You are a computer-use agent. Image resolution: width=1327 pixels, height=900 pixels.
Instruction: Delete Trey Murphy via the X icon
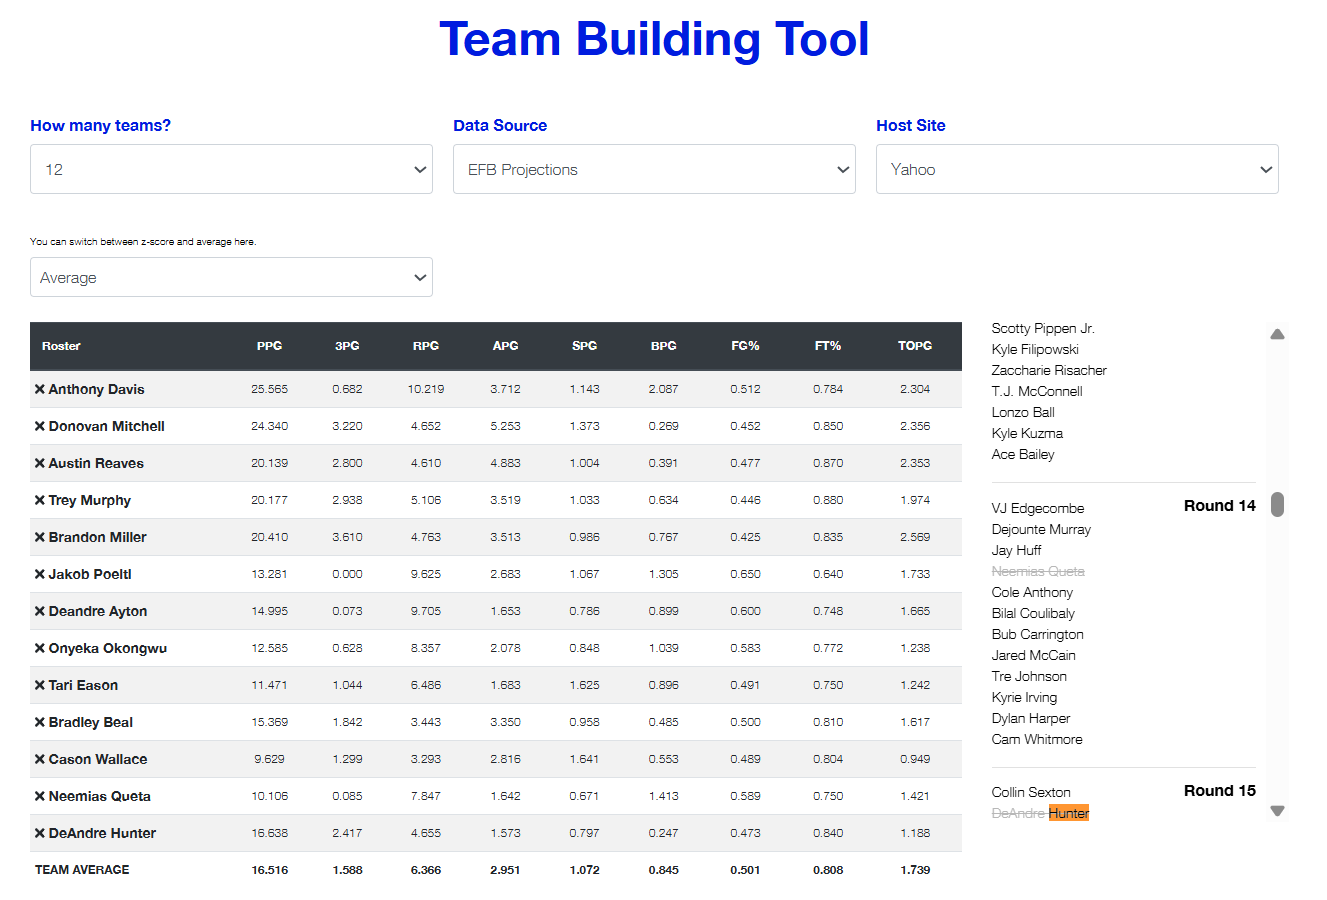tap(40, 500)
